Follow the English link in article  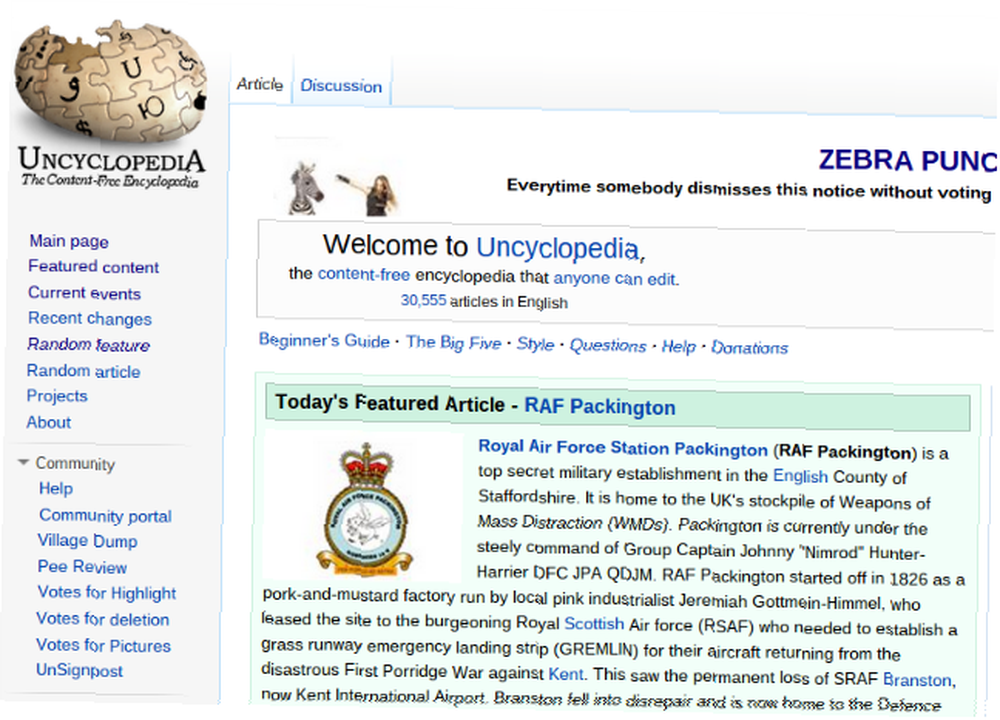pos(800,476)
